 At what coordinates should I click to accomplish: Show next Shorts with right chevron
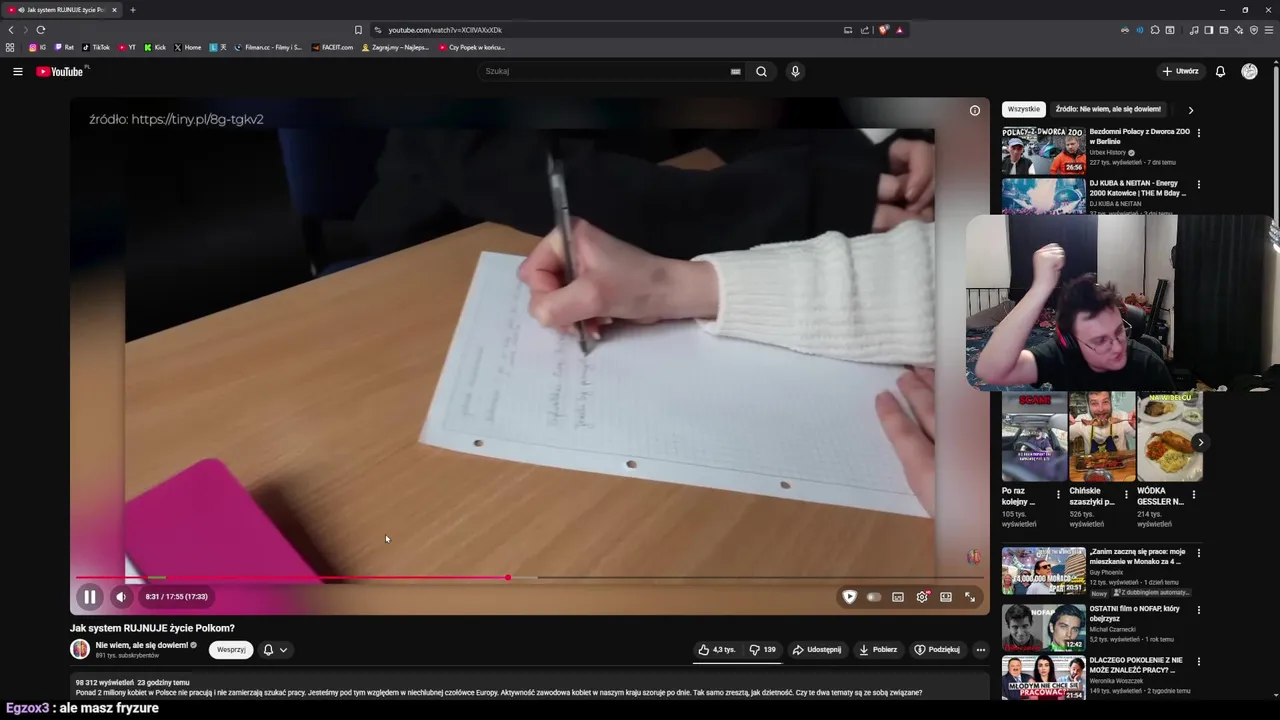click(x=1200, y=442)
